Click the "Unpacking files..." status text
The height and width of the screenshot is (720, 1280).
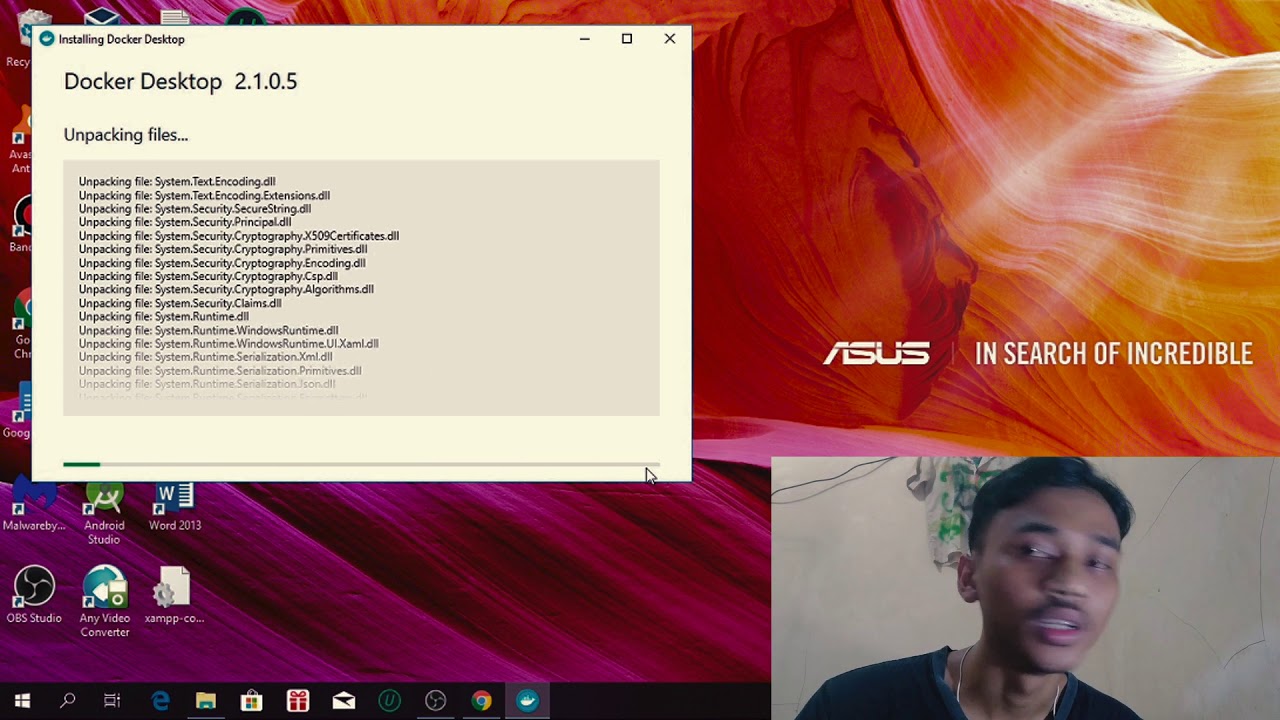pos(126,135)
